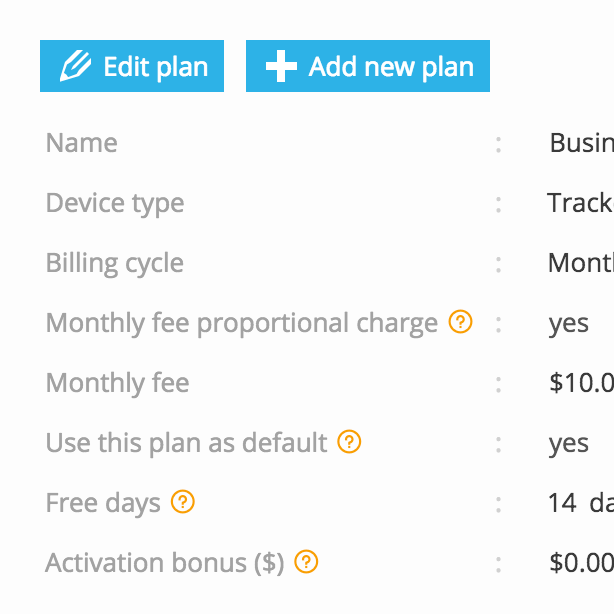Select the Device type label
This screenshot has height=614, width=614.
click(115, 203)
